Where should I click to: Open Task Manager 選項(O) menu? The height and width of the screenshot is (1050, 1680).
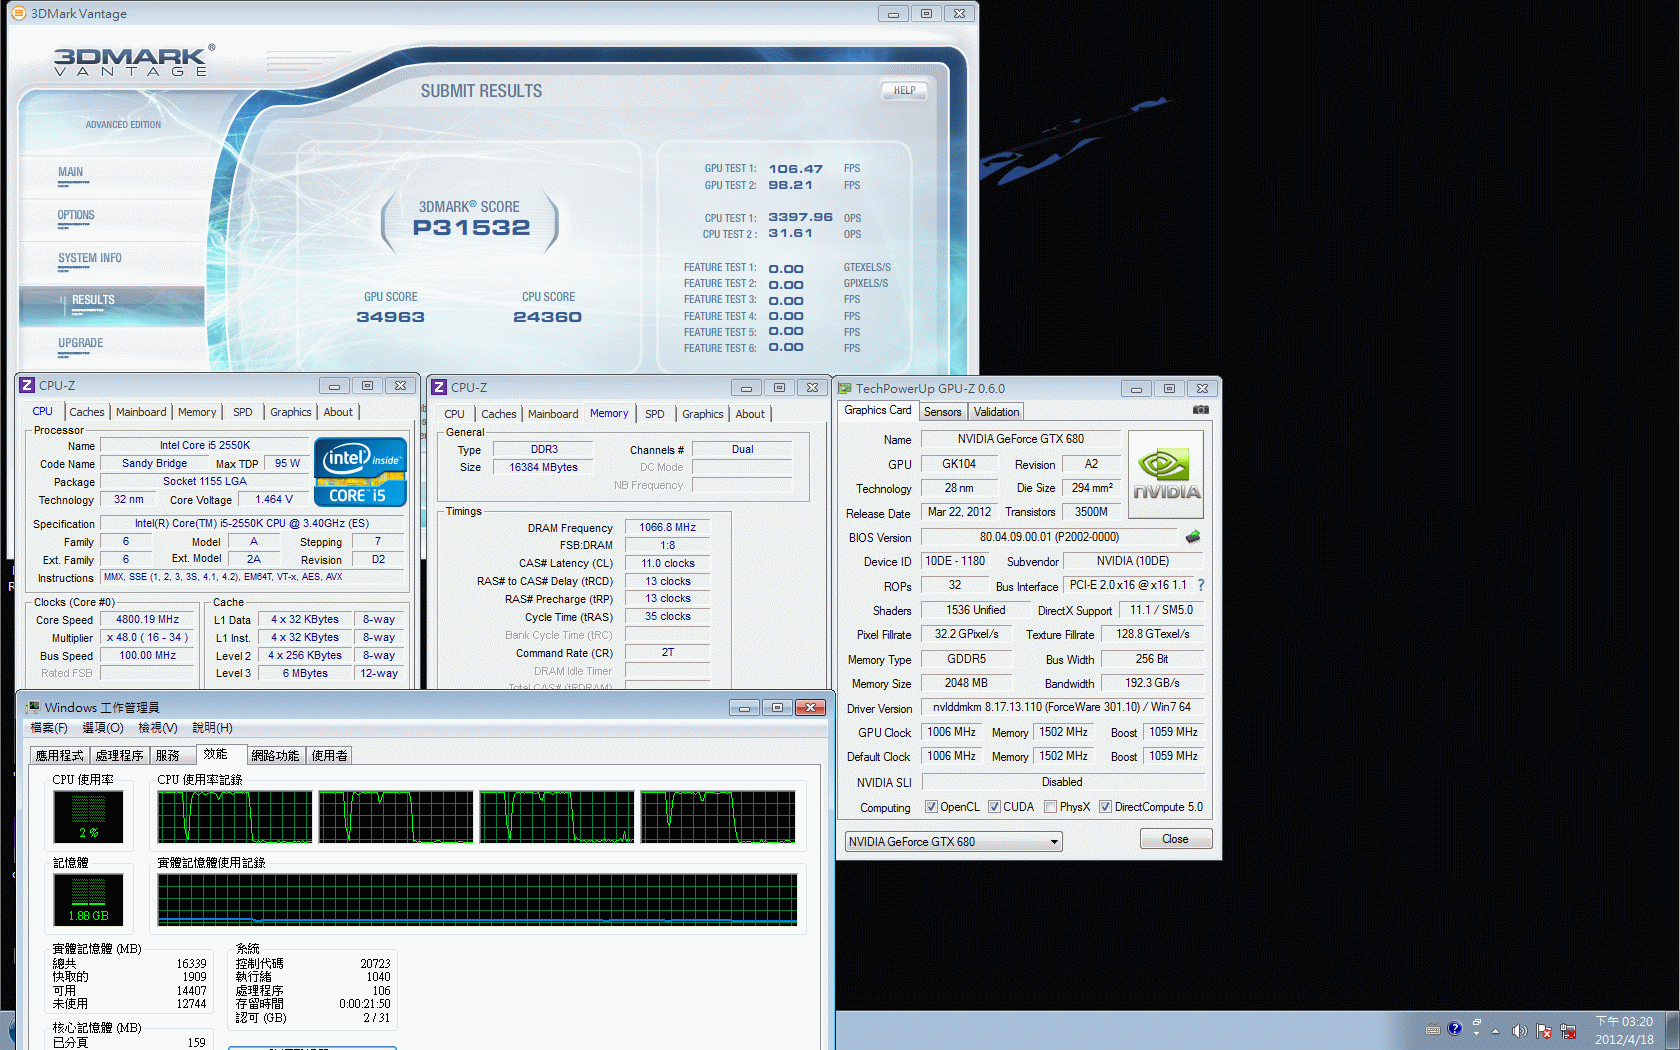[103, 728]
